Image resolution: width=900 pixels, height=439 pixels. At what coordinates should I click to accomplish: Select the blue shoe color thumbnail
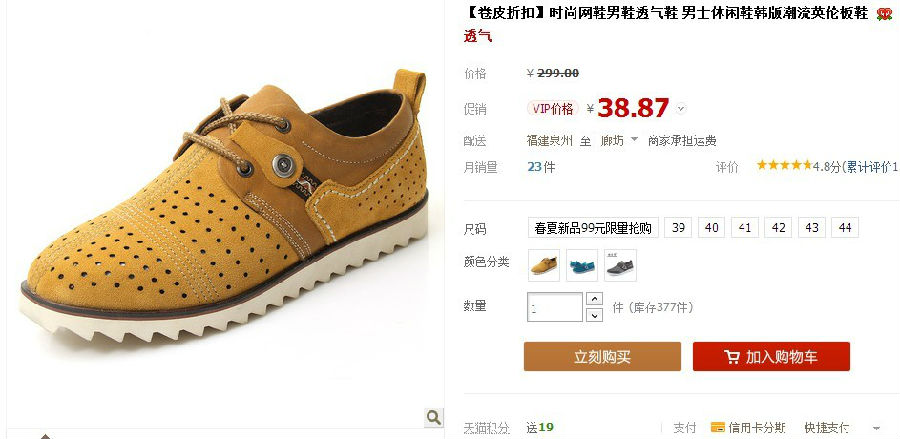click(x=582, y=265)
